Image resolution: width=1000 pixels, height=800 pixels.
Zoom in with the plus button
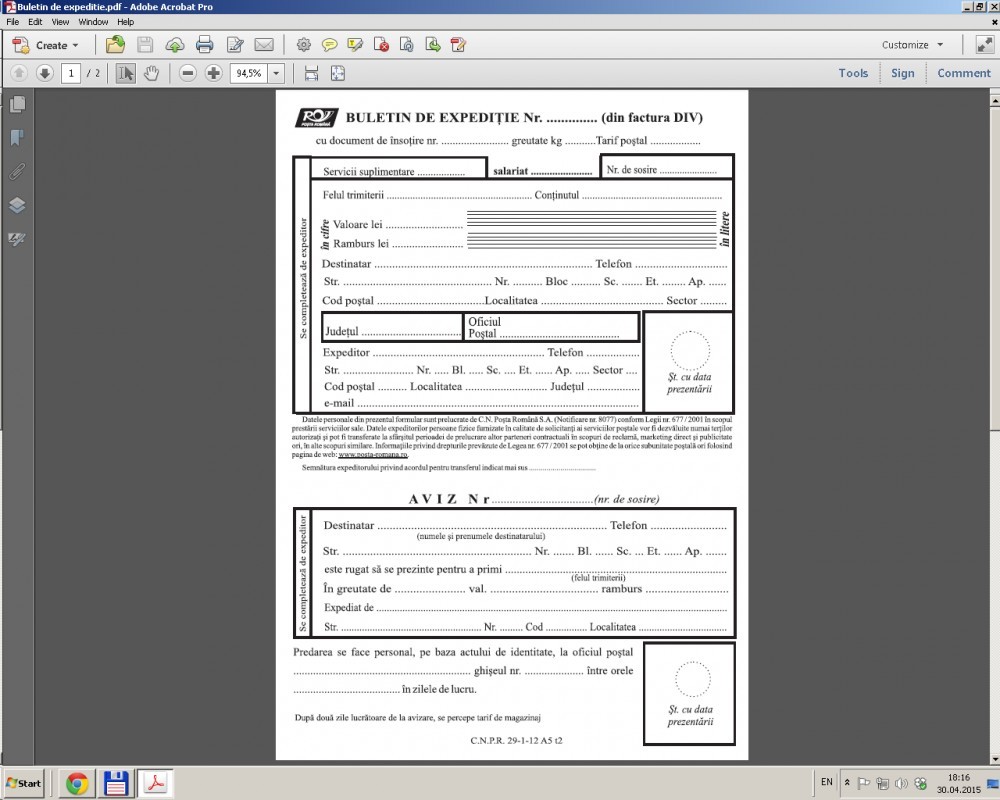coord(214,73)
